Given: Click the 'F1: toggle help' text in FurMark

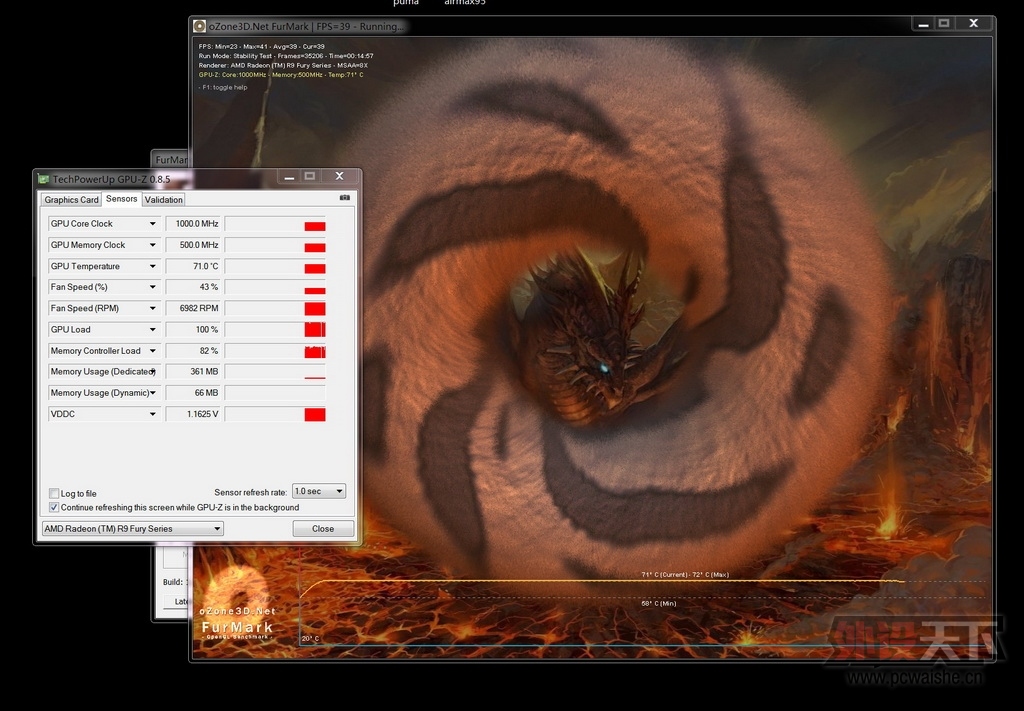Looking at the screenshot, I should pos(223,87).
